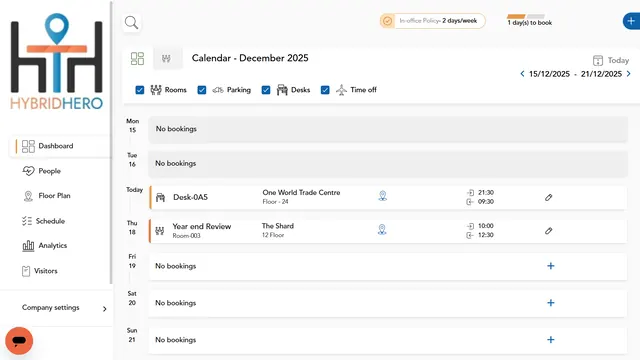The image size is (640, 360).
Task: Open Dashboard in the sidebar
Action: 60,146
